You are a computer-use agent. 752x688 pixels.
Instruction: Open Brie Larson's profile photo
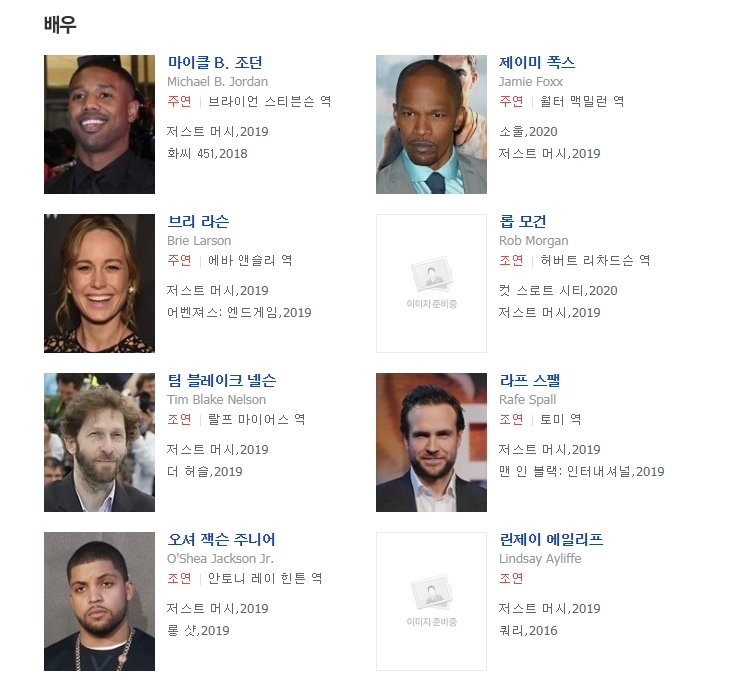[x=99, y=283]
